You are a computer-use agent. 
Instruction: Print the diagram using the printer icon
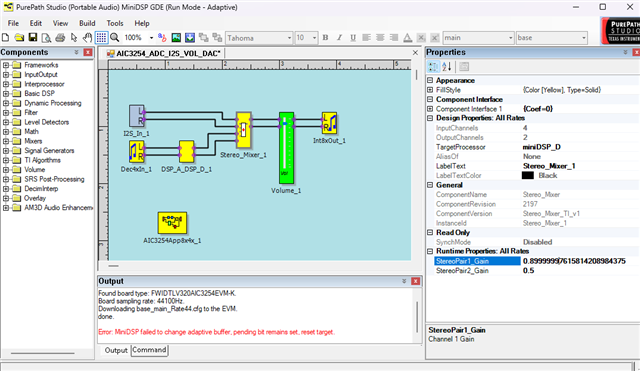click(60, 38)
